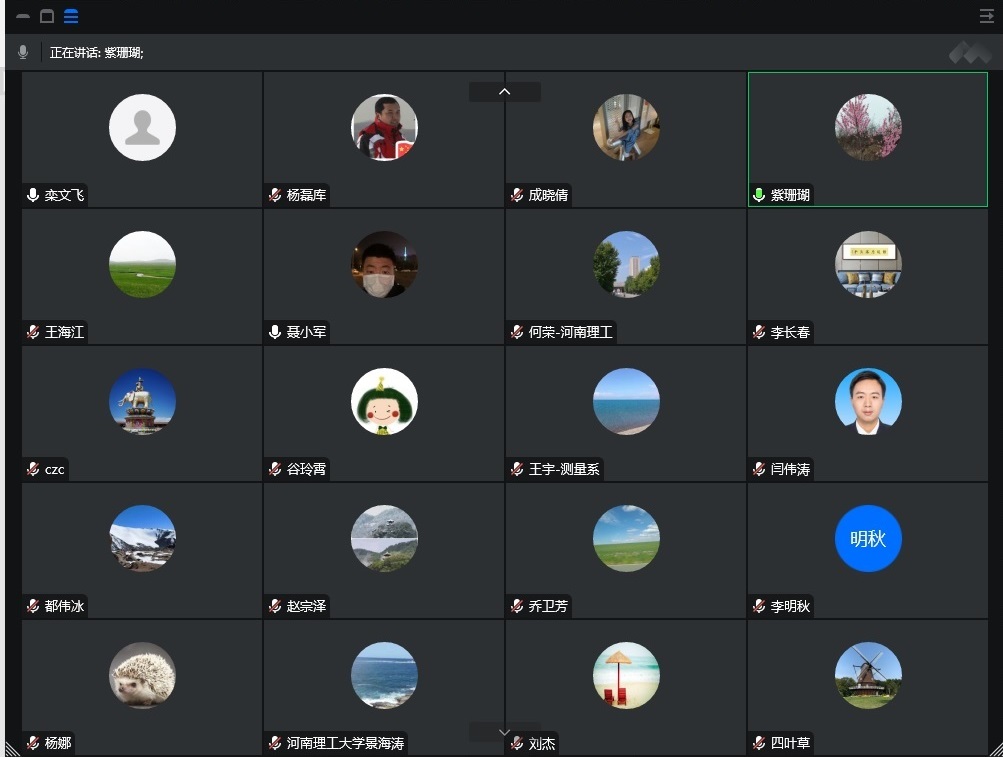Image resolution: width=1003 pixels, height=757 pixels.
Task: Select the 河南理工大学景海涛 name label
Action: [345, 743]
